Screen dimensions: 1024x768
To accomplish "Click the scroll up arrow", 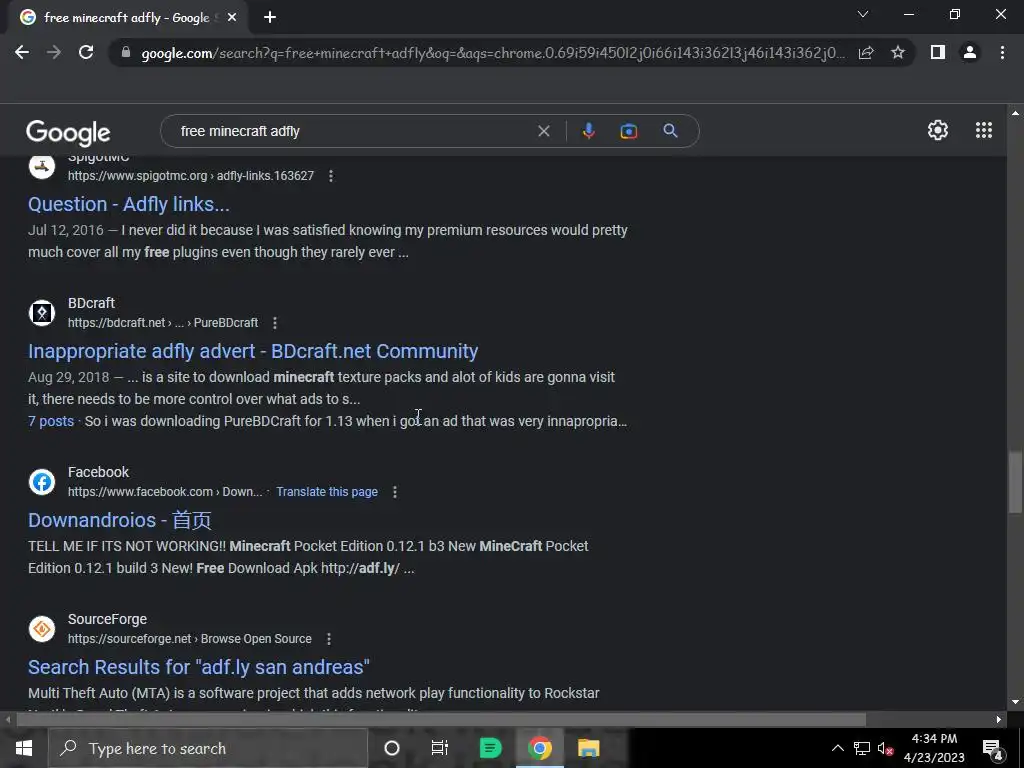I will [1015, 113].
